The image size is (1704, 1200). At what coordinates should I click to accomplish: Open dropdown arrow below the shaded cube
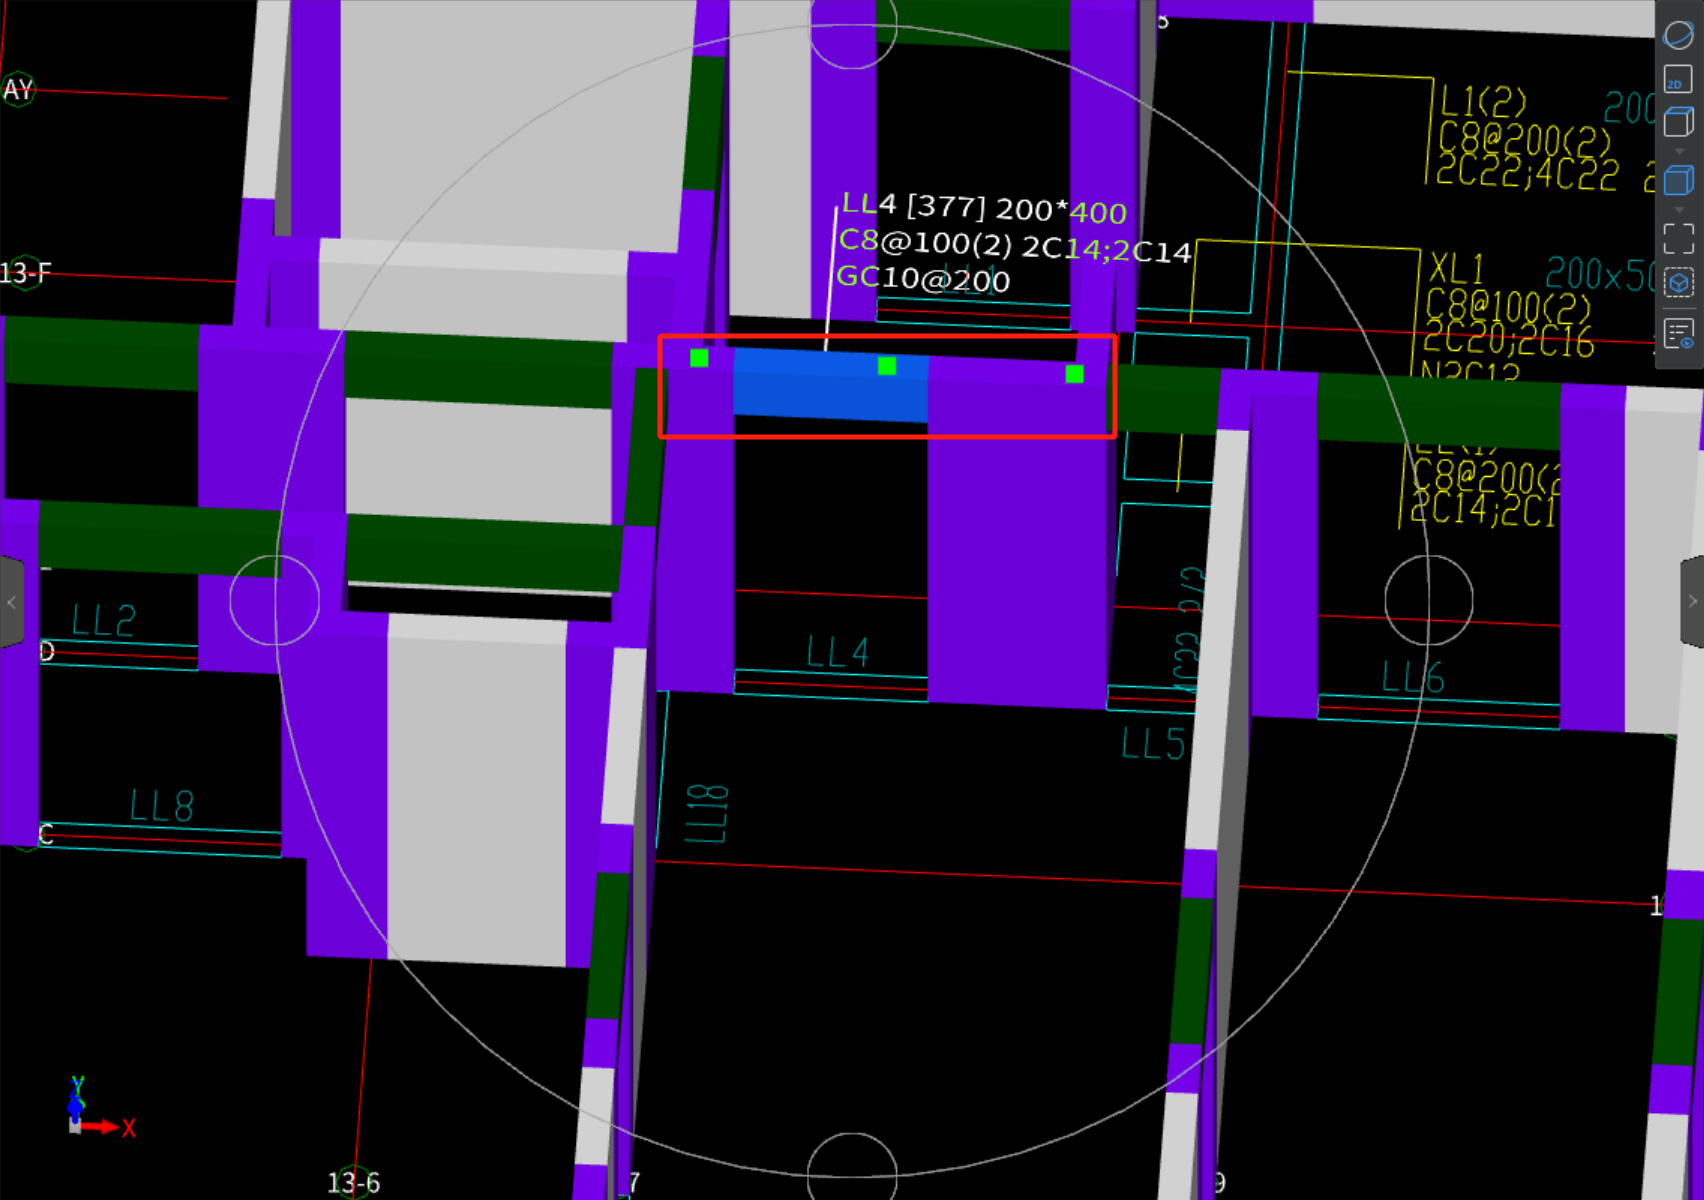coord(1679,210)
